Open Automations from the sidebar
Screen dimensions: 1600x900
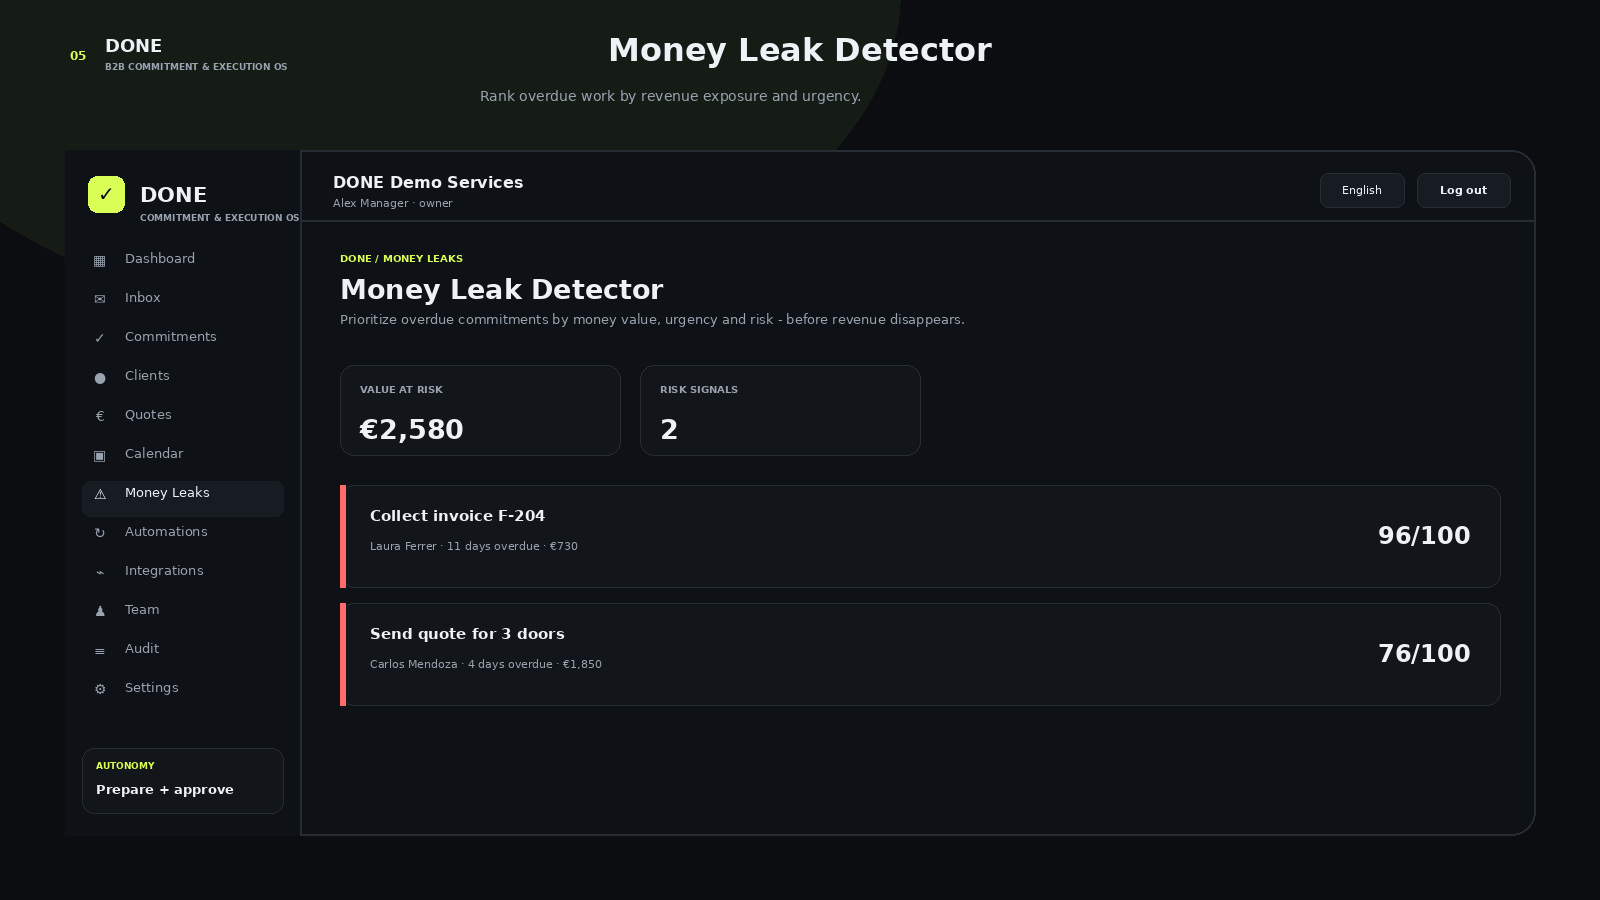(x=183, y=532)
